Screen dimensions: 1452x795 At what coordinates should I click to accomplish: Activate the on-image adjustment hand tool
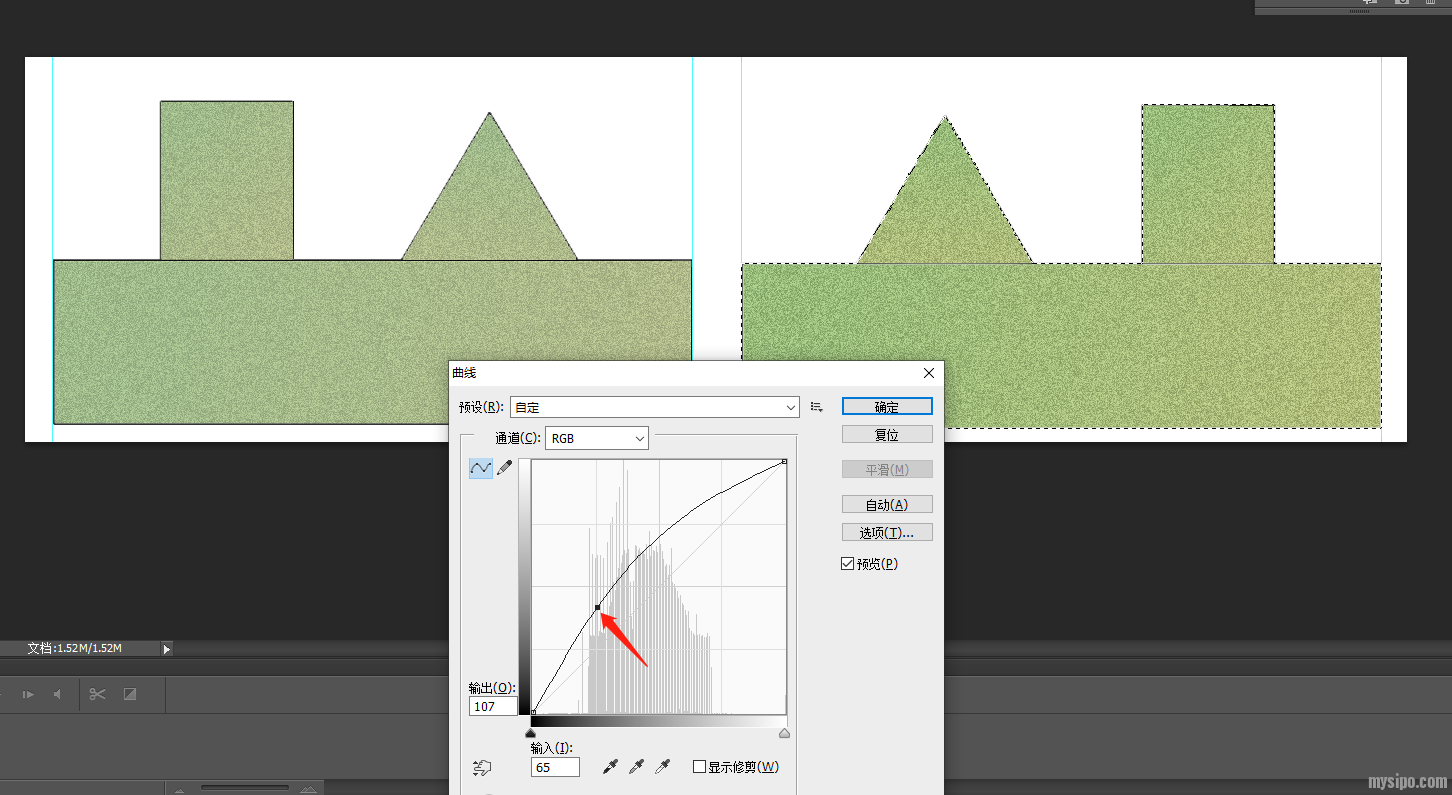click(482, 768)
